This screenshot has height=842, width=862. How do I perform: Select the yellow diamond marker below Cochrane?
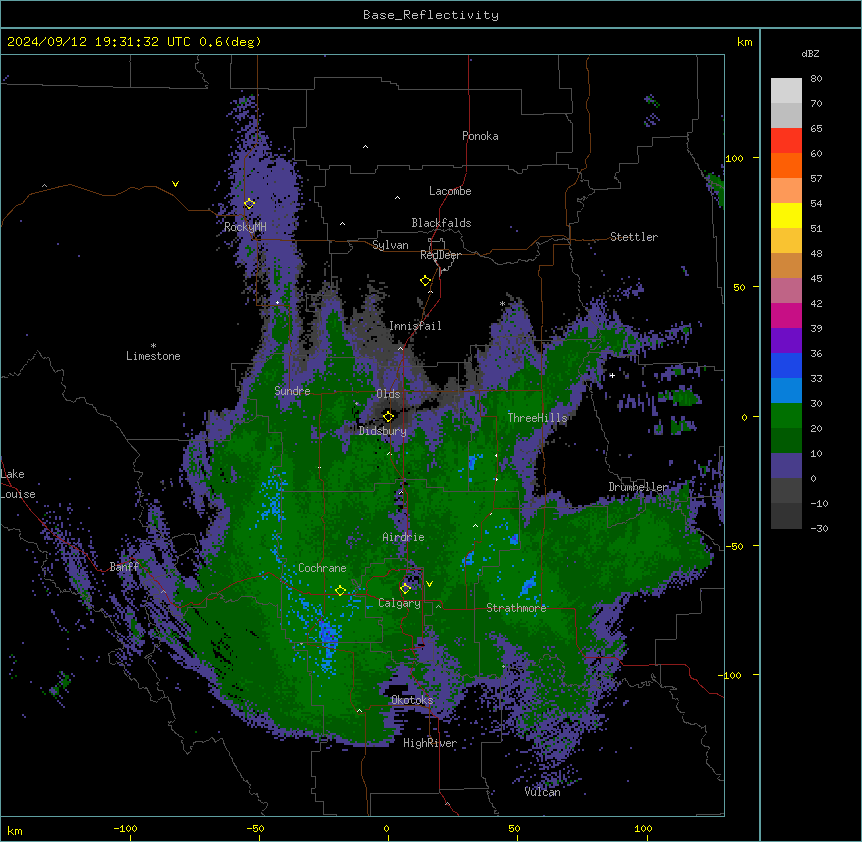[x=340, y=591]
